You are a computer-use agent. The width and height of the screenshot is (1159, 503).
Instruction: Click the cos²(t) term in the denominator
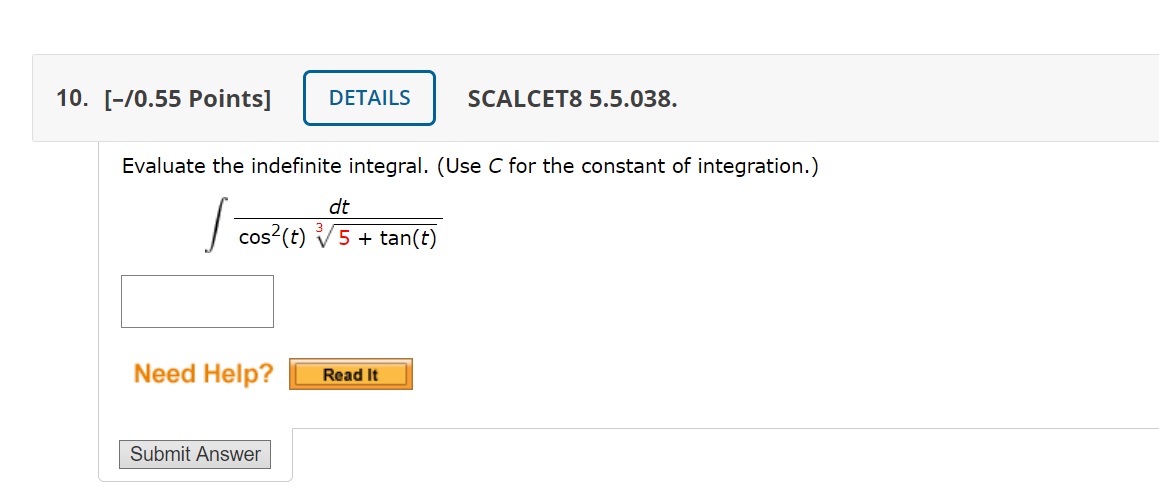pos(272,238)
